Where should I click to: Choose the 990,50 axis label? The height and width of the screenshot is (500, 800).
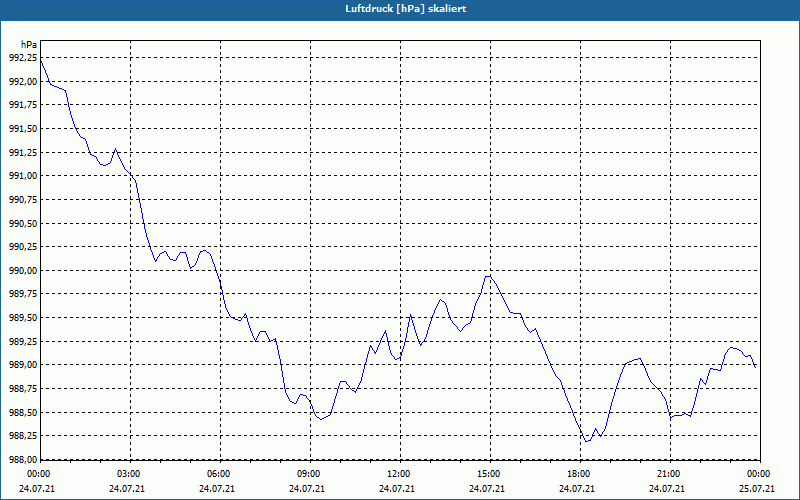click(23, 223)
